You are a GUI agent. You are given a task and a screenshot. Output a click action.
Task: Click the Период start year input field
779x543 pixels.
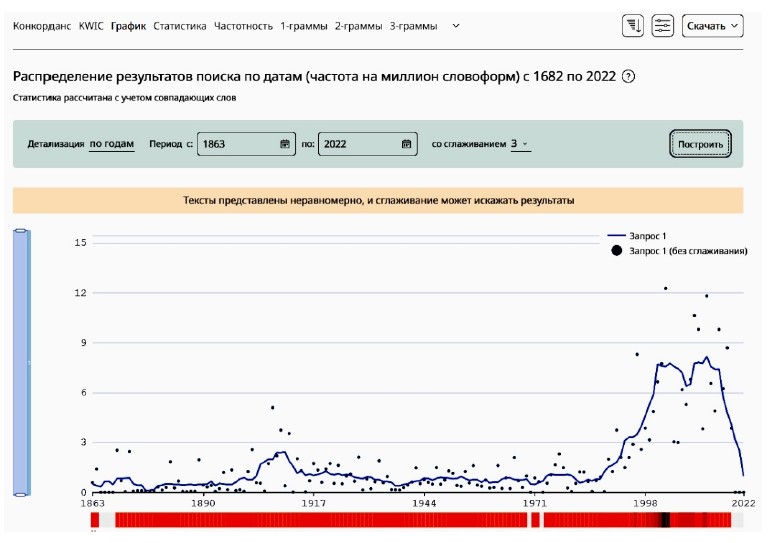[x=238, y=144]
